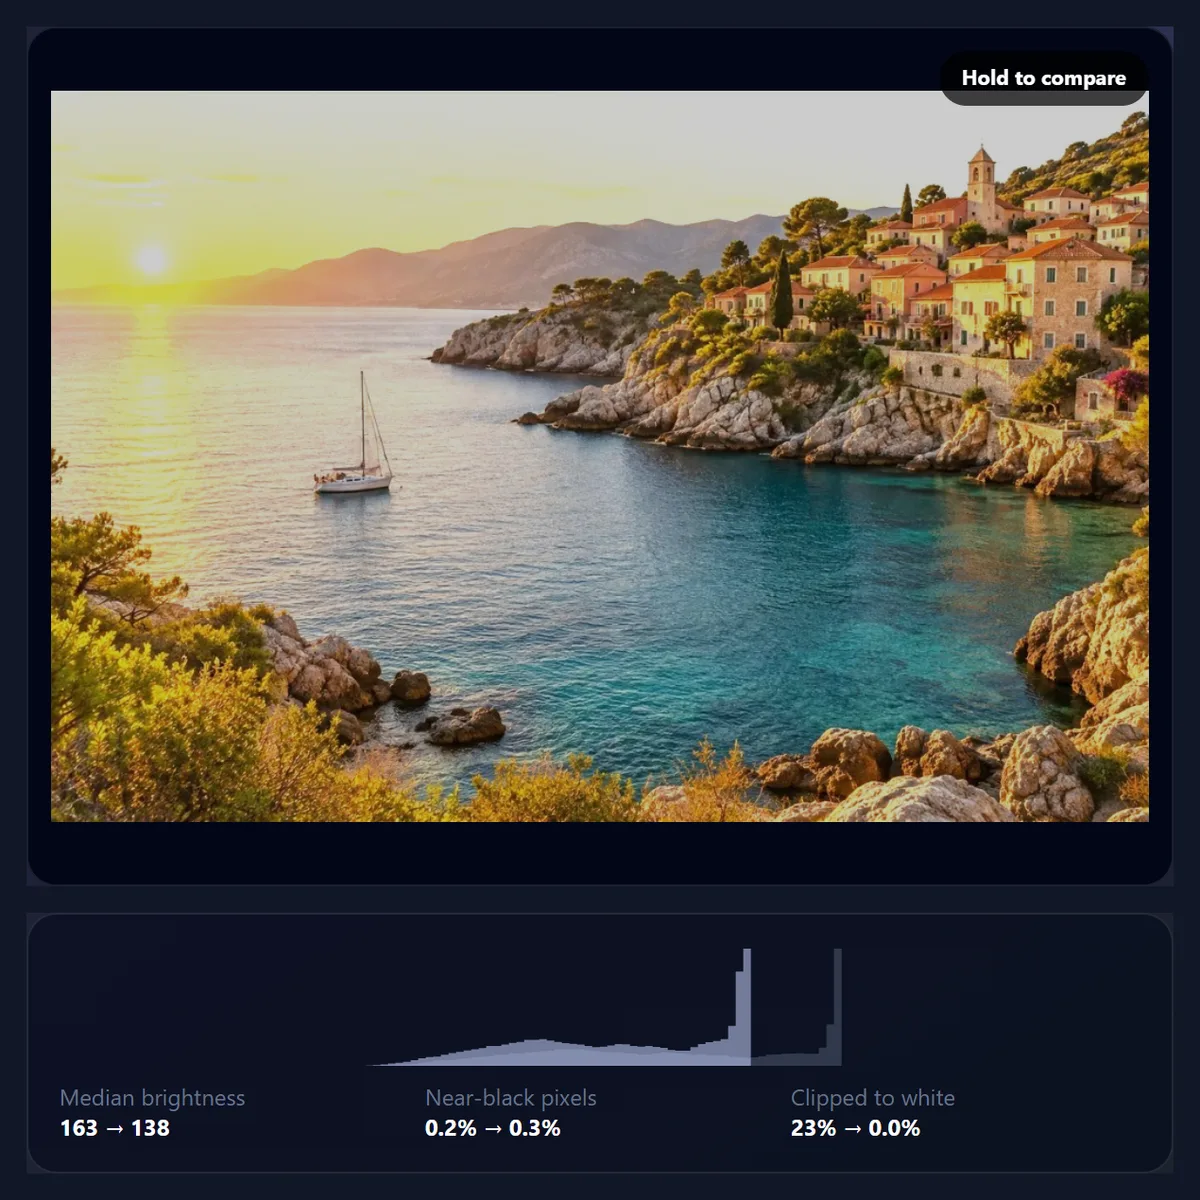Viewport: 1200px width, 1200px height.
Task: Select the Clipped to white label
Action: tap(872, 1098)
